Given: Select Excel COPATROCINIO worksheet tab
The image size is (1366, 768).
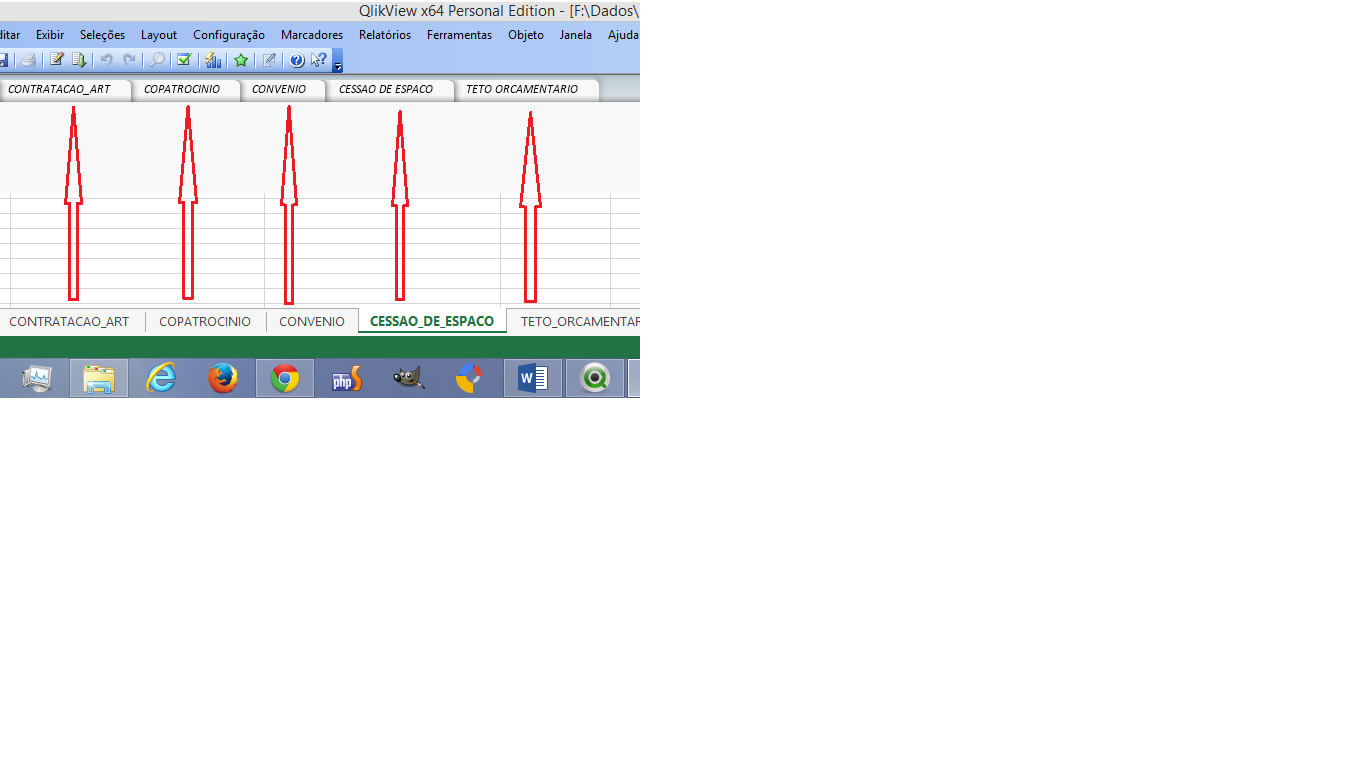Looking at the screenshot, I should point(205,322).
